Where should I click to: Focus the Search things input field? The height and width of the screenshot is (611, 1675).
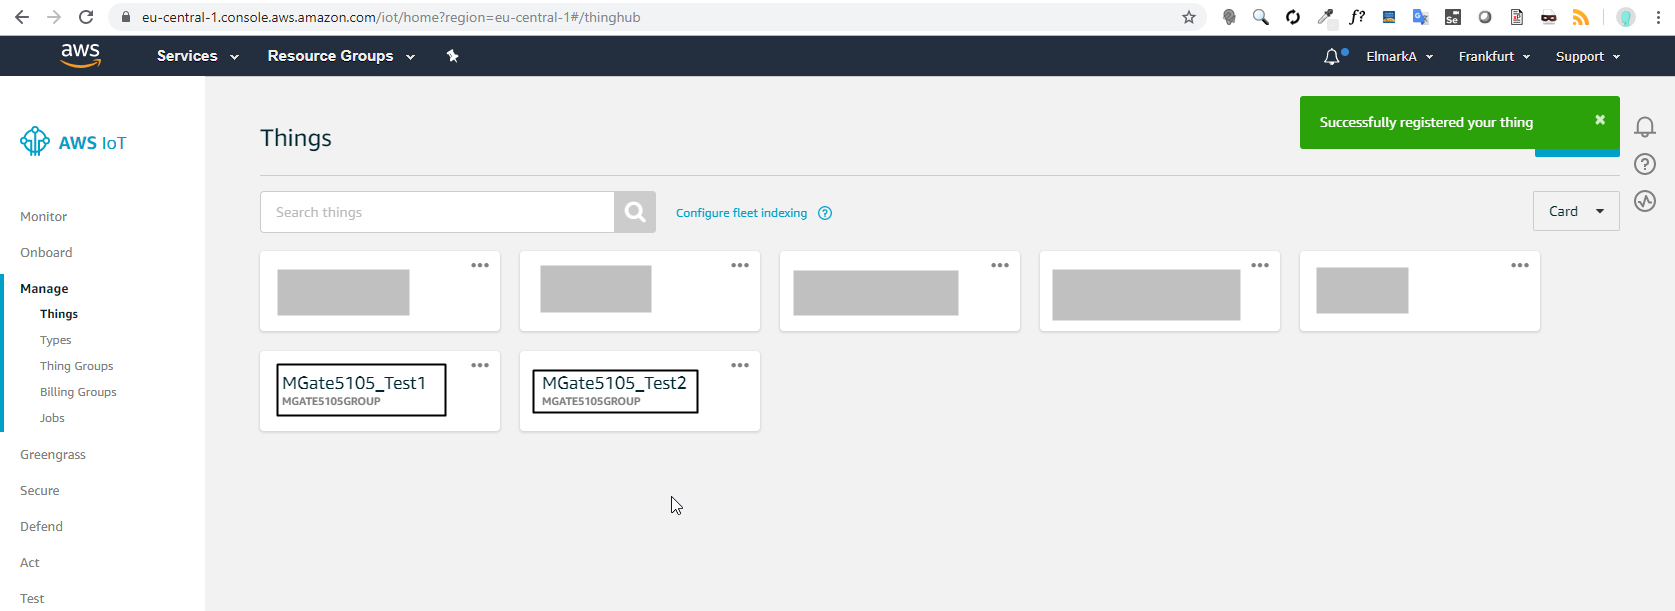tap(437, 212)
